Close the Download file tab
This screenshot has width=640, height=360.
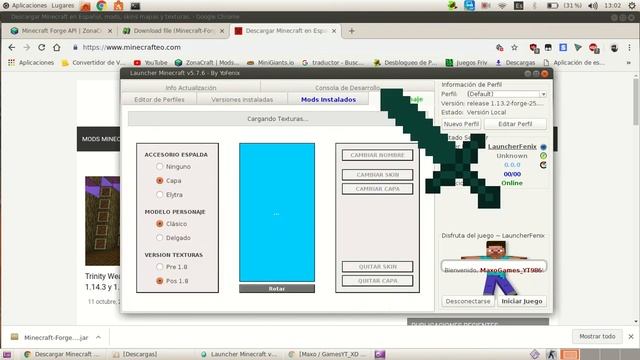222,31
